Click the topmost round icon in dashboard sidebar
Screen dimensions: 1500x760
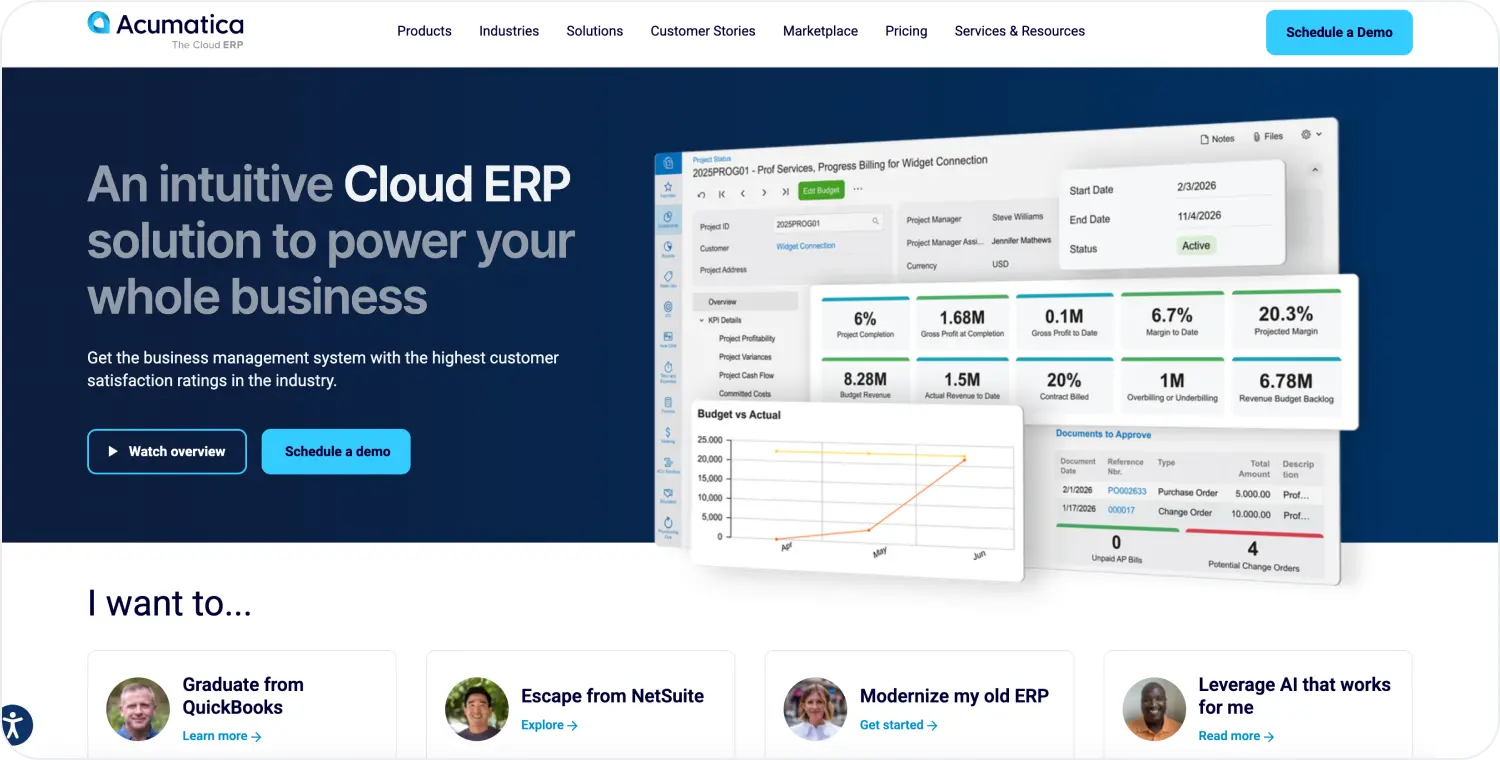coord(668,163)
